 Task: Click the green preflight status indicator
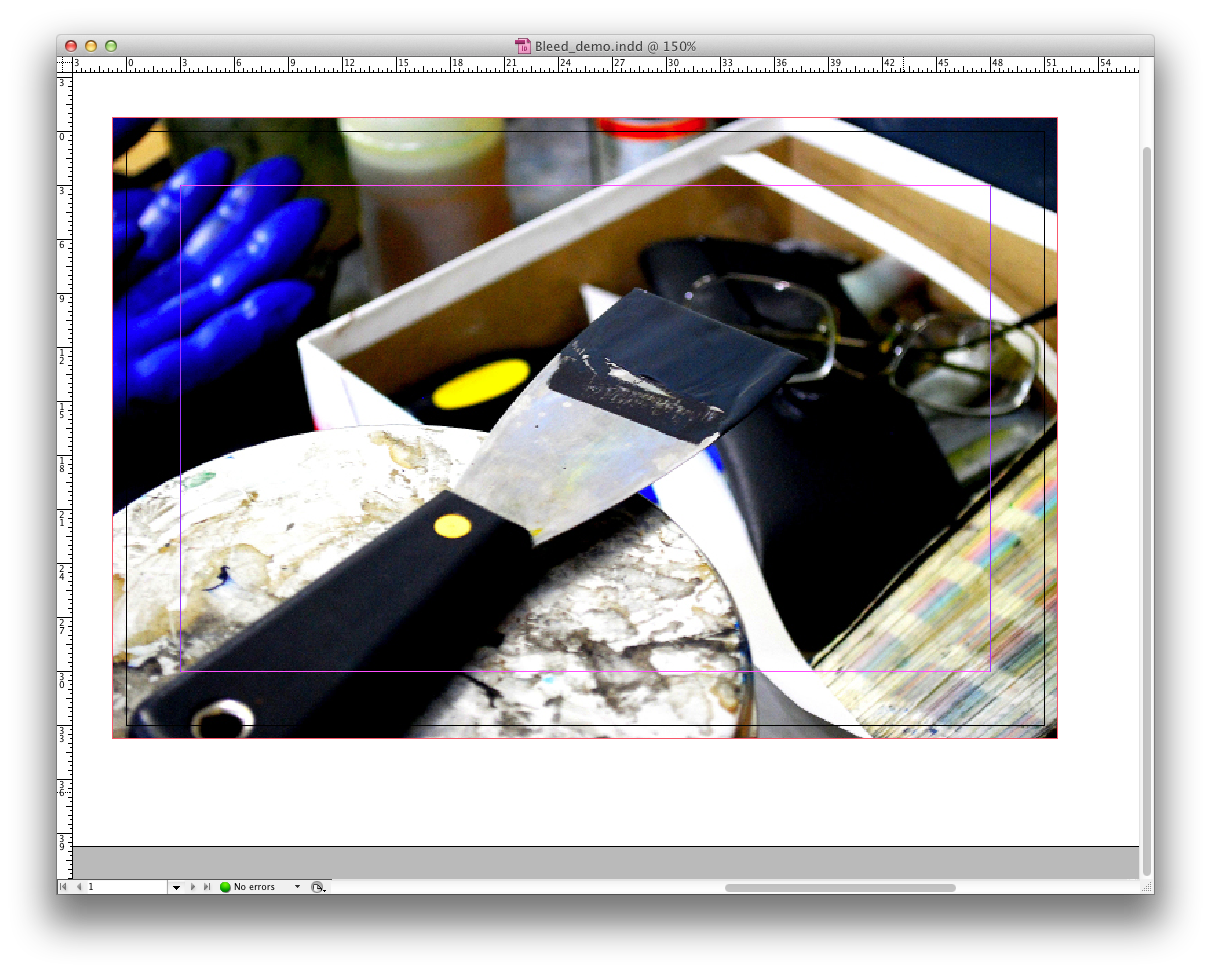coord(225,887)
